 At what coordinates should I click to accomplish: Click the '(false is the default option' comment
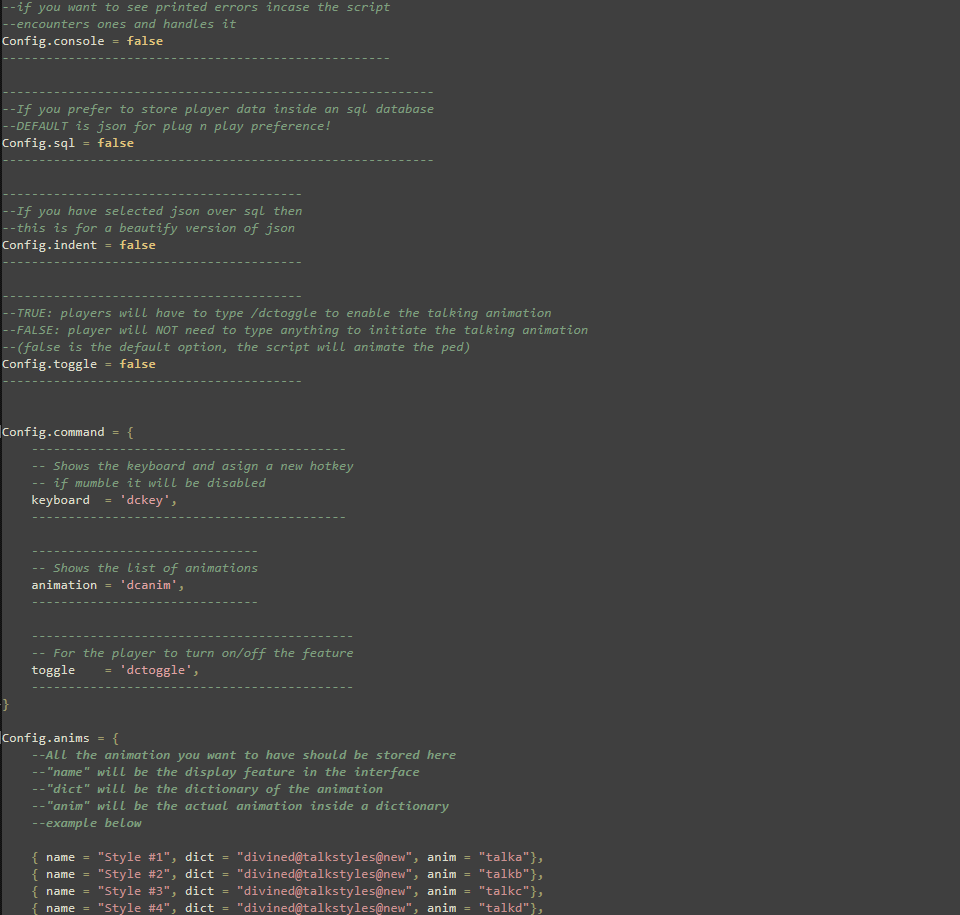236,347
